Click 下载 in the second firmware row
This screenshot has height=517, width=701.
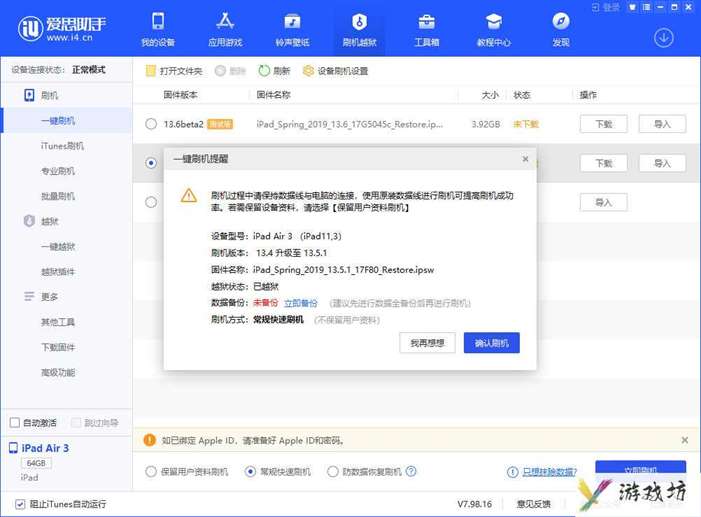604,163
